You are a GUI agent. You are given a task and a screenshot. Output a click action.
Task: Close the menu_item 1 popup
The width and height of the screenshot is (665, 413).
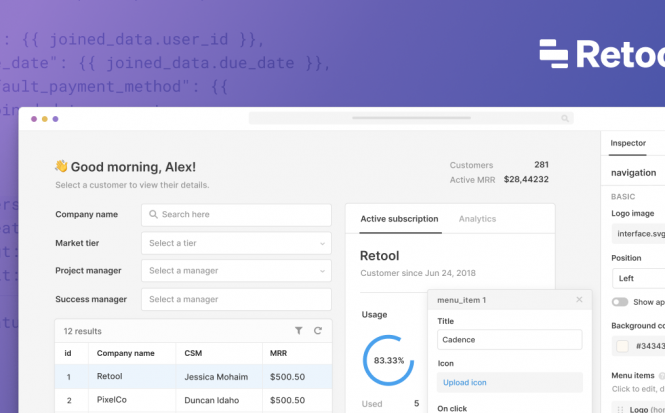579,299
